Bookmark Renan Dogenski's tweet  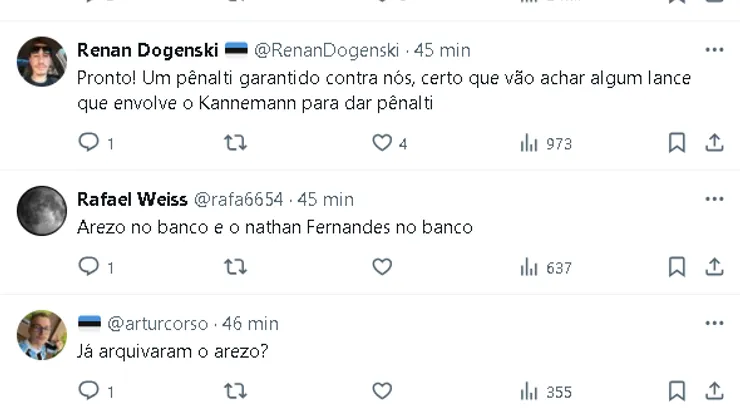677,143
